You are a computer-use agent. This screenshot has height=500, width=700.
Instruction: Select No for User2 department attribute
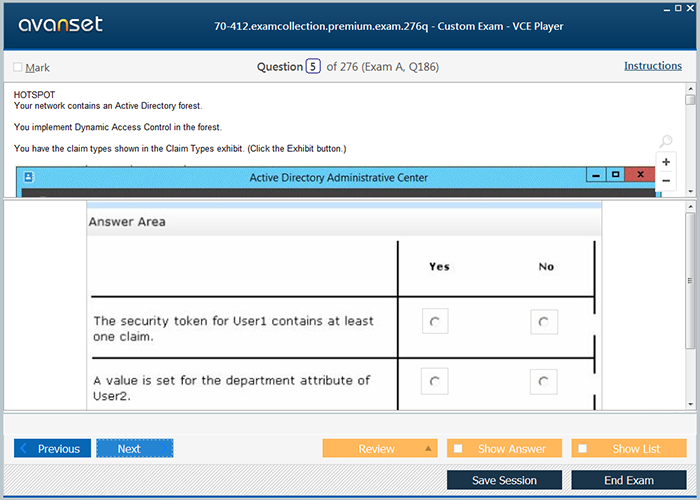(x=543, y=382)
